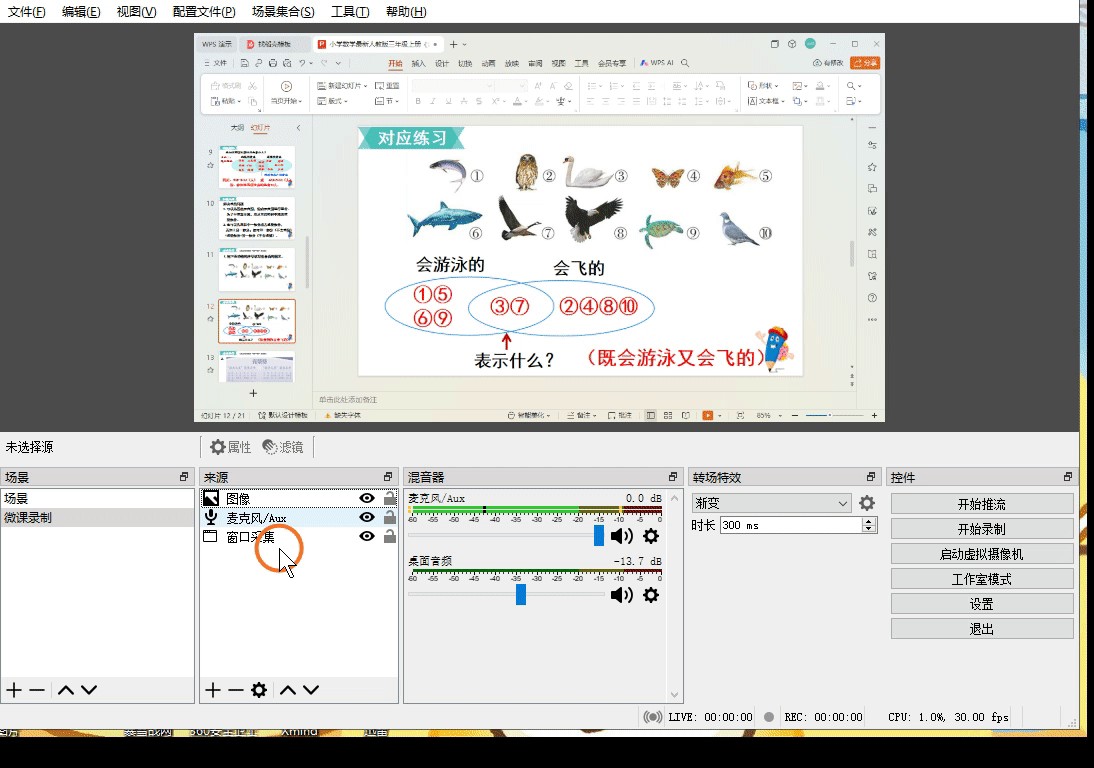Open the 场景集合(S) menu
The height and width of the screenshot is (768, 1094).
(x=283, y=12)
